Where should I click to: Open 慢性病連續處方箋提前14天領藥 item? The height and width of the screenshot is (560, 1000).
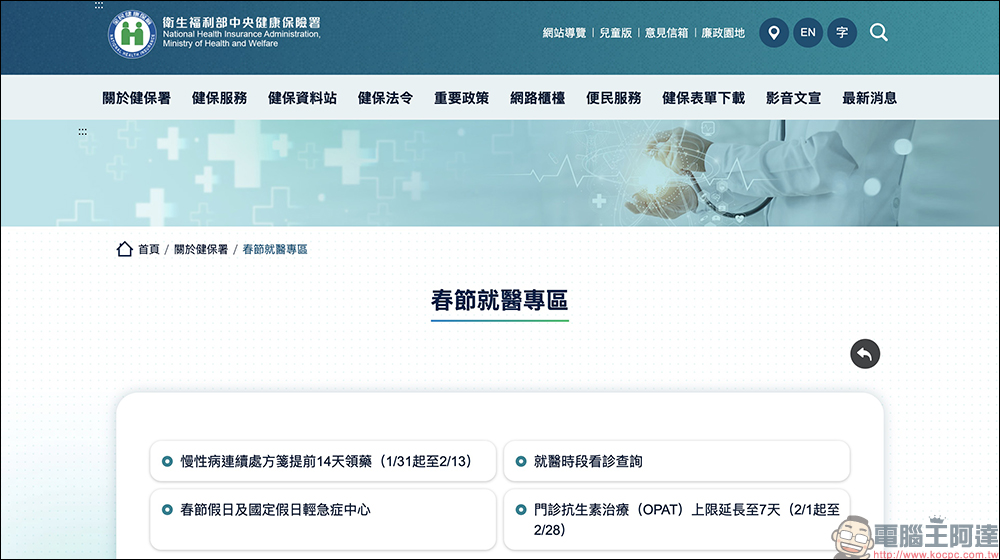point(323,461)
